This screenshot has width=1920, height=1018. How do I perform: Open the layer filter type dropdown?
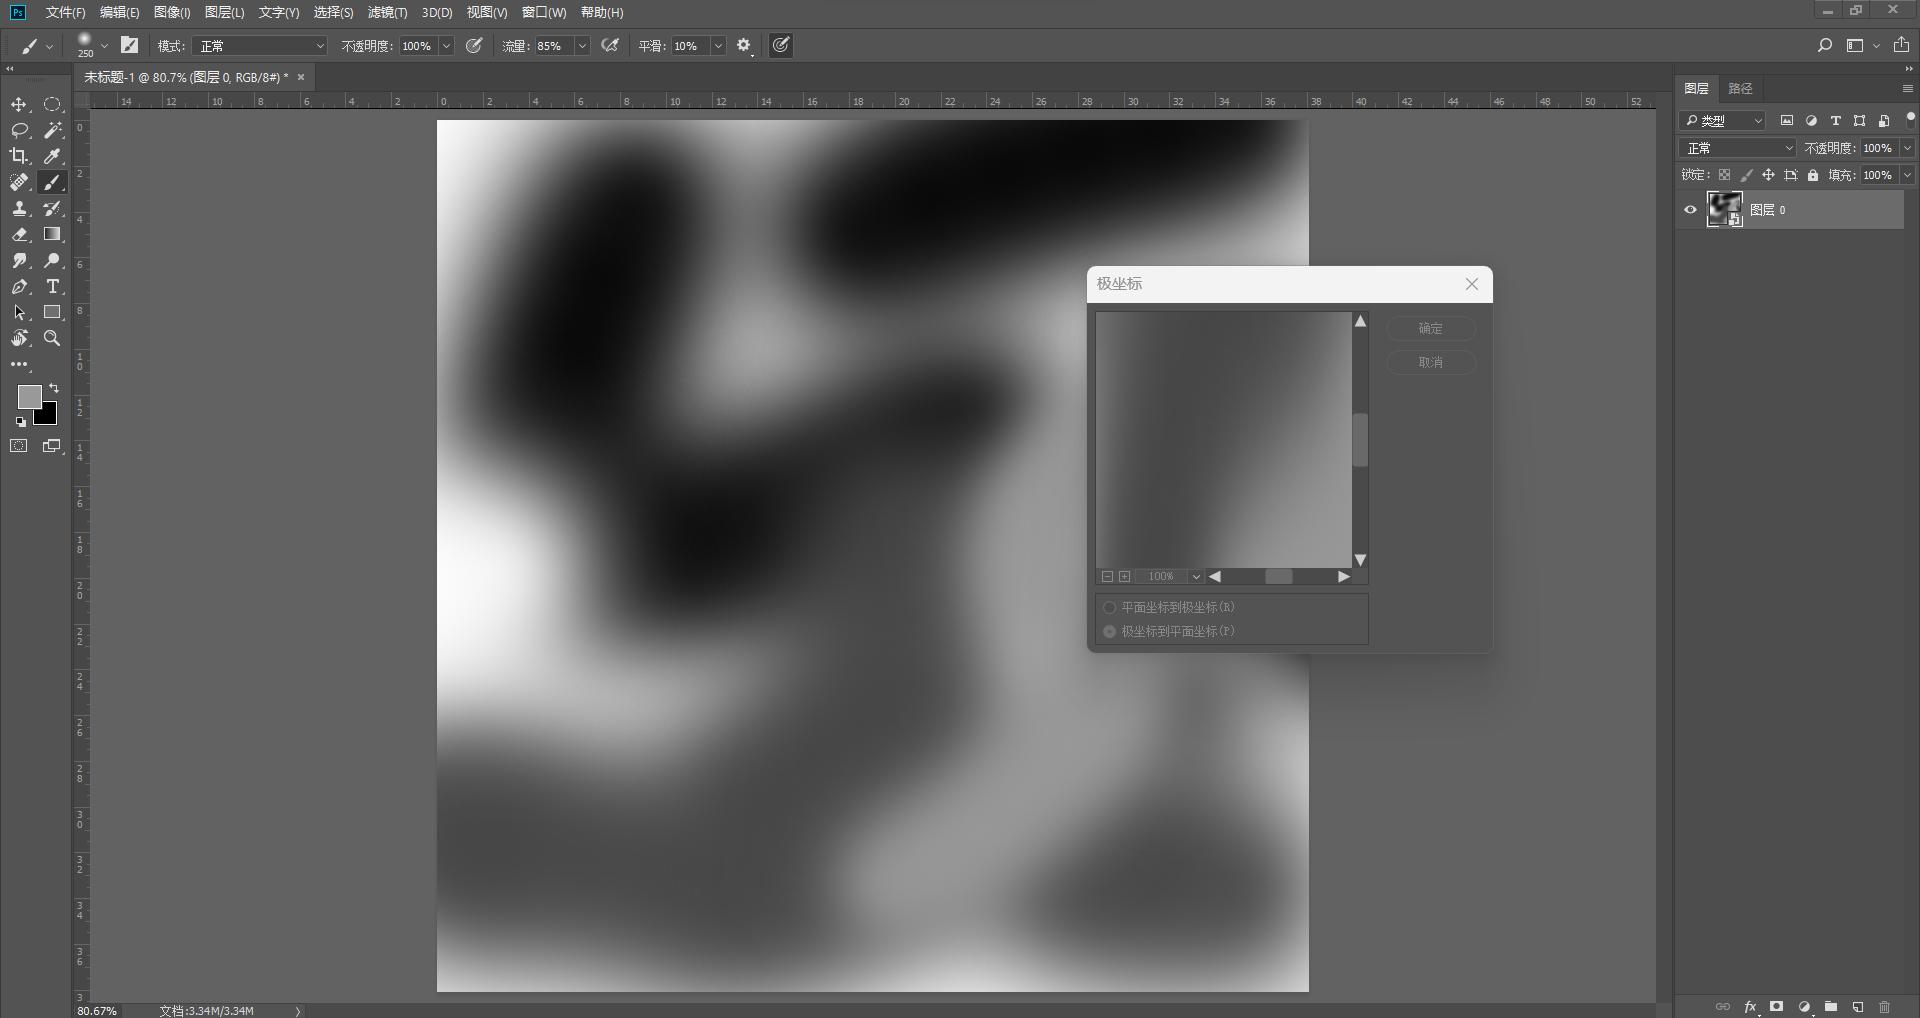[1724, 121]
